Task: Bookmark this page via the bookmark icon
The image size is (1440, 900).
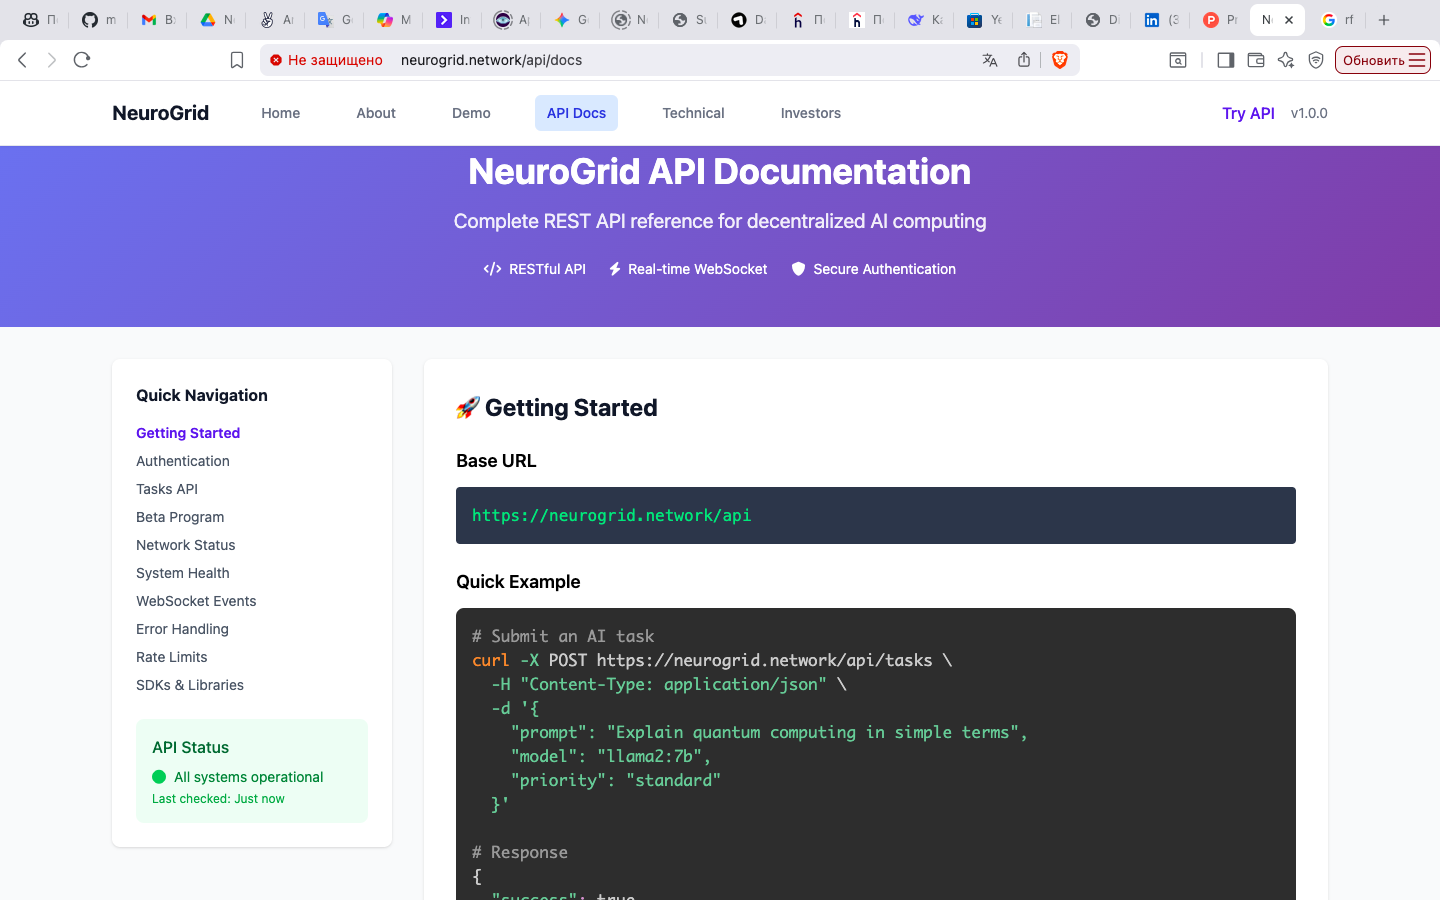Action: tap(237, 60)
